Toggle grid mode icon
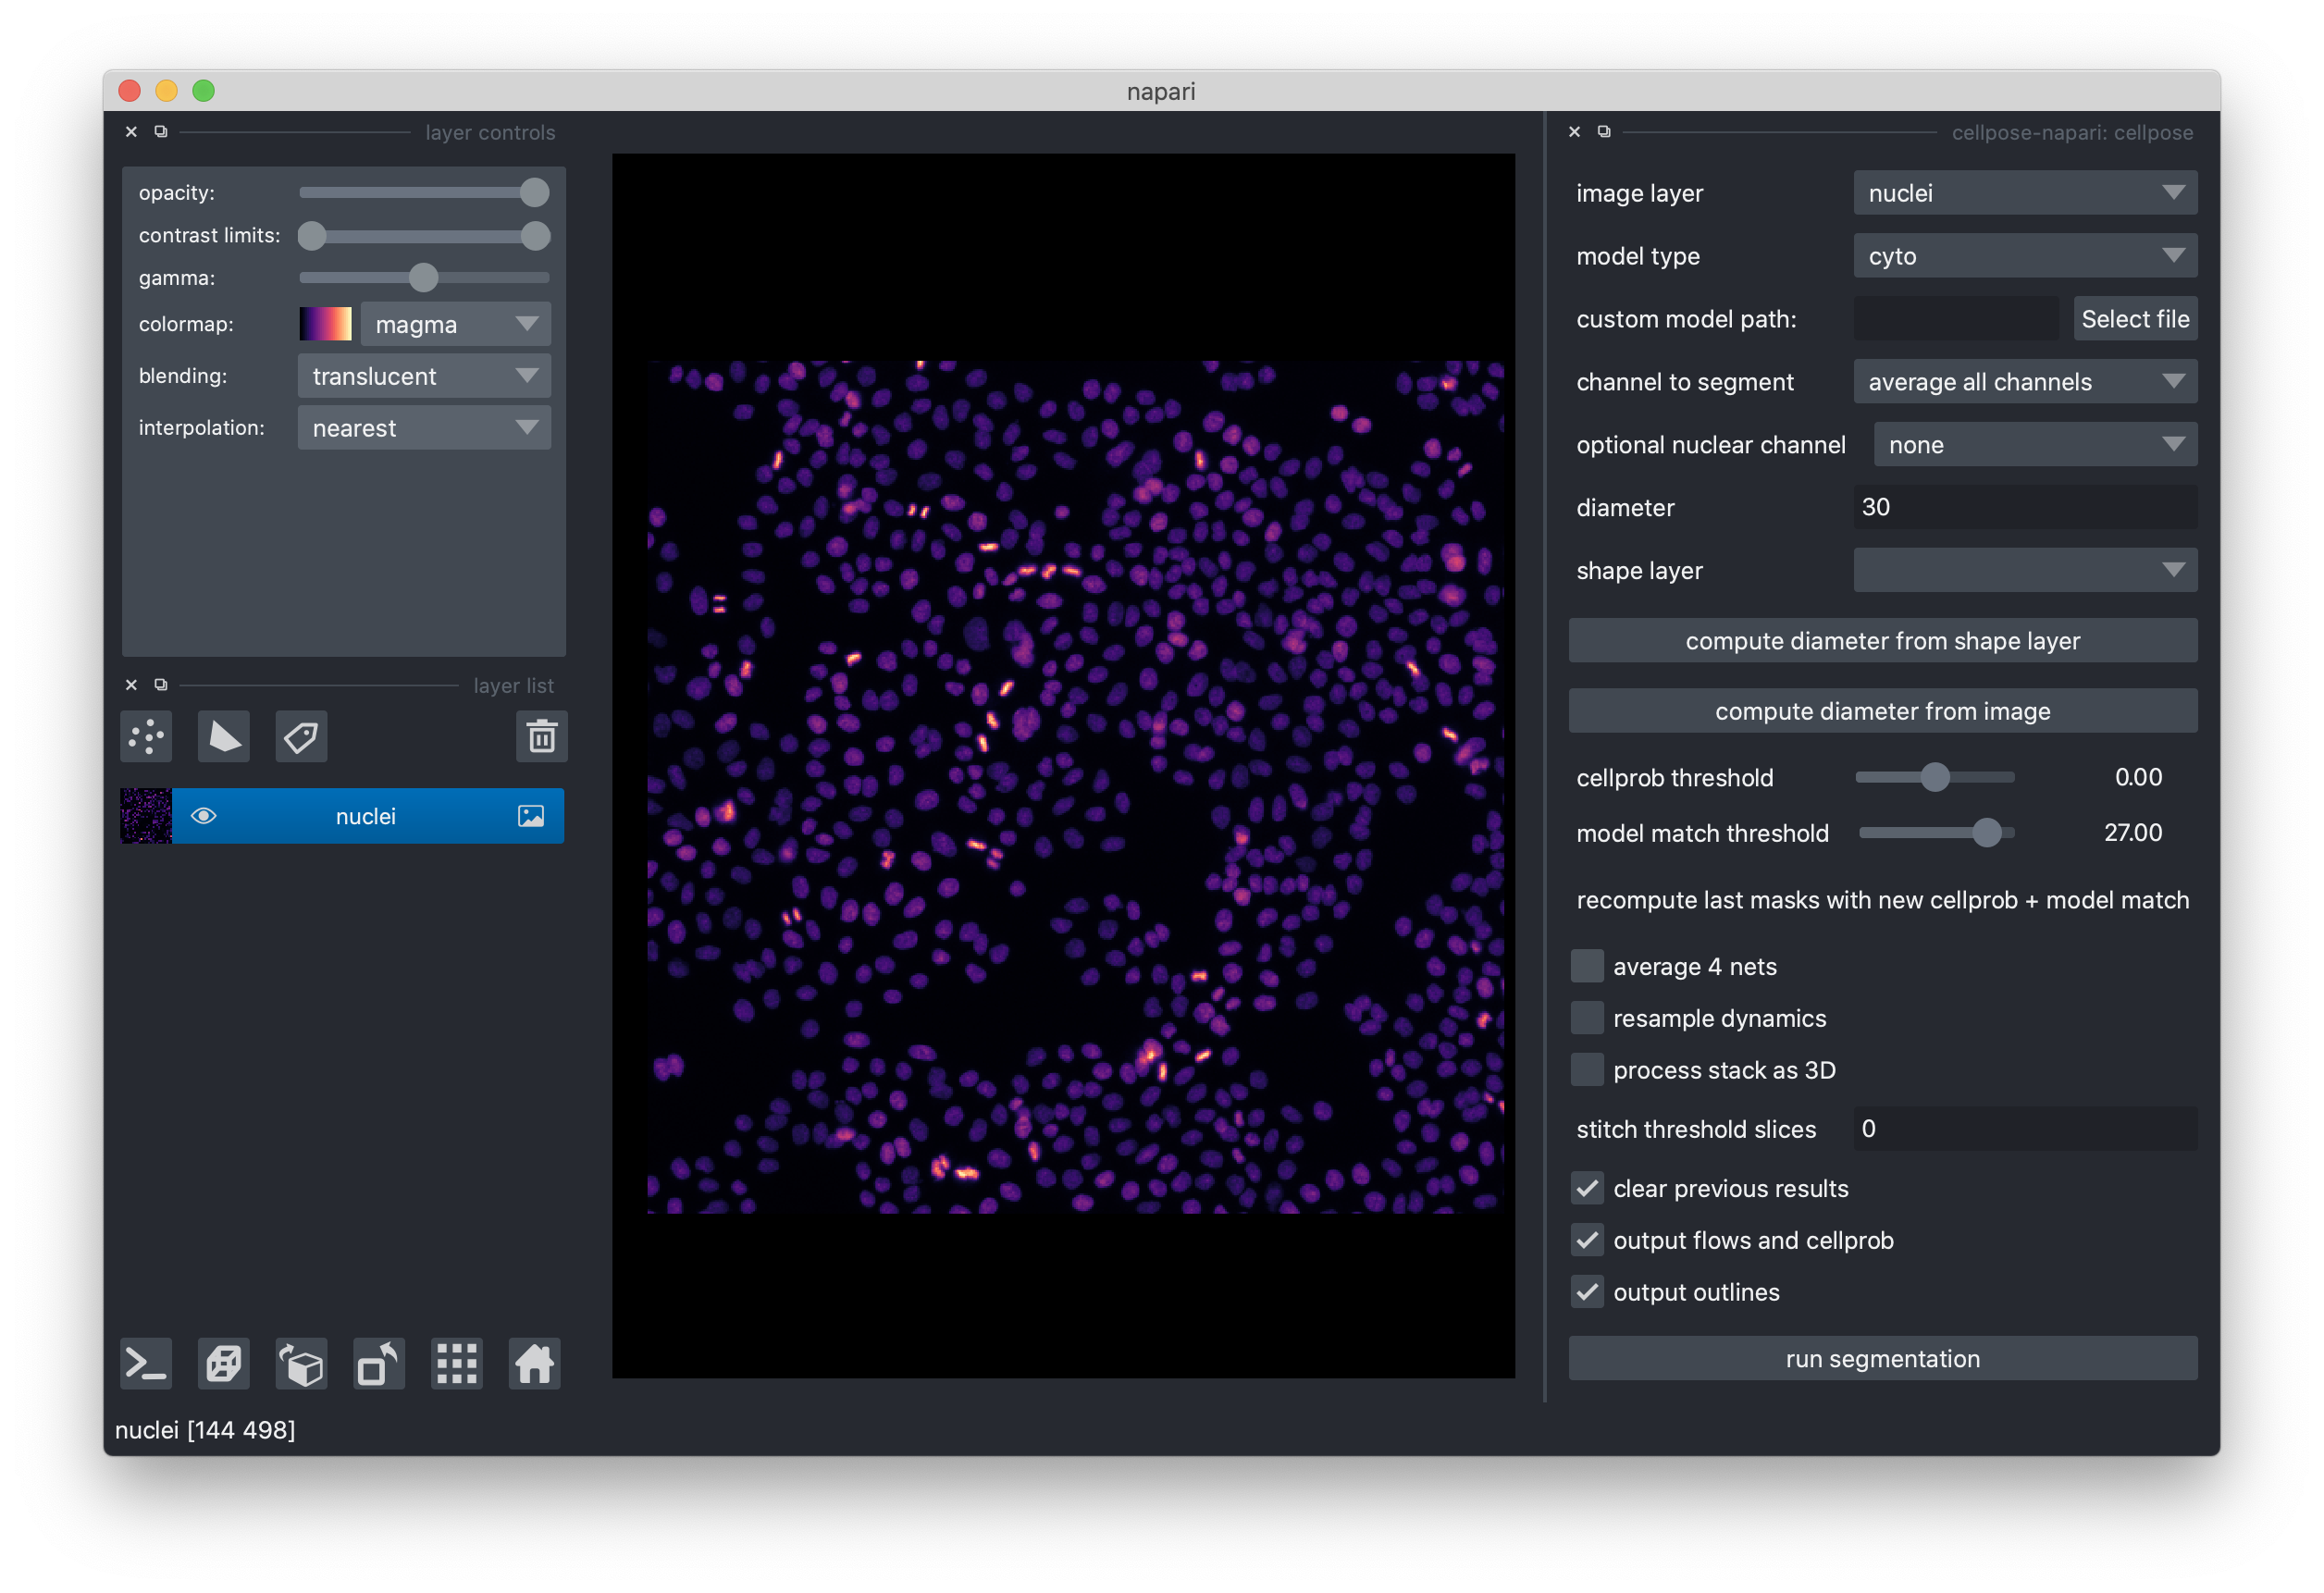The width and height of the screenshot is (2324, 1593). 457,1364
